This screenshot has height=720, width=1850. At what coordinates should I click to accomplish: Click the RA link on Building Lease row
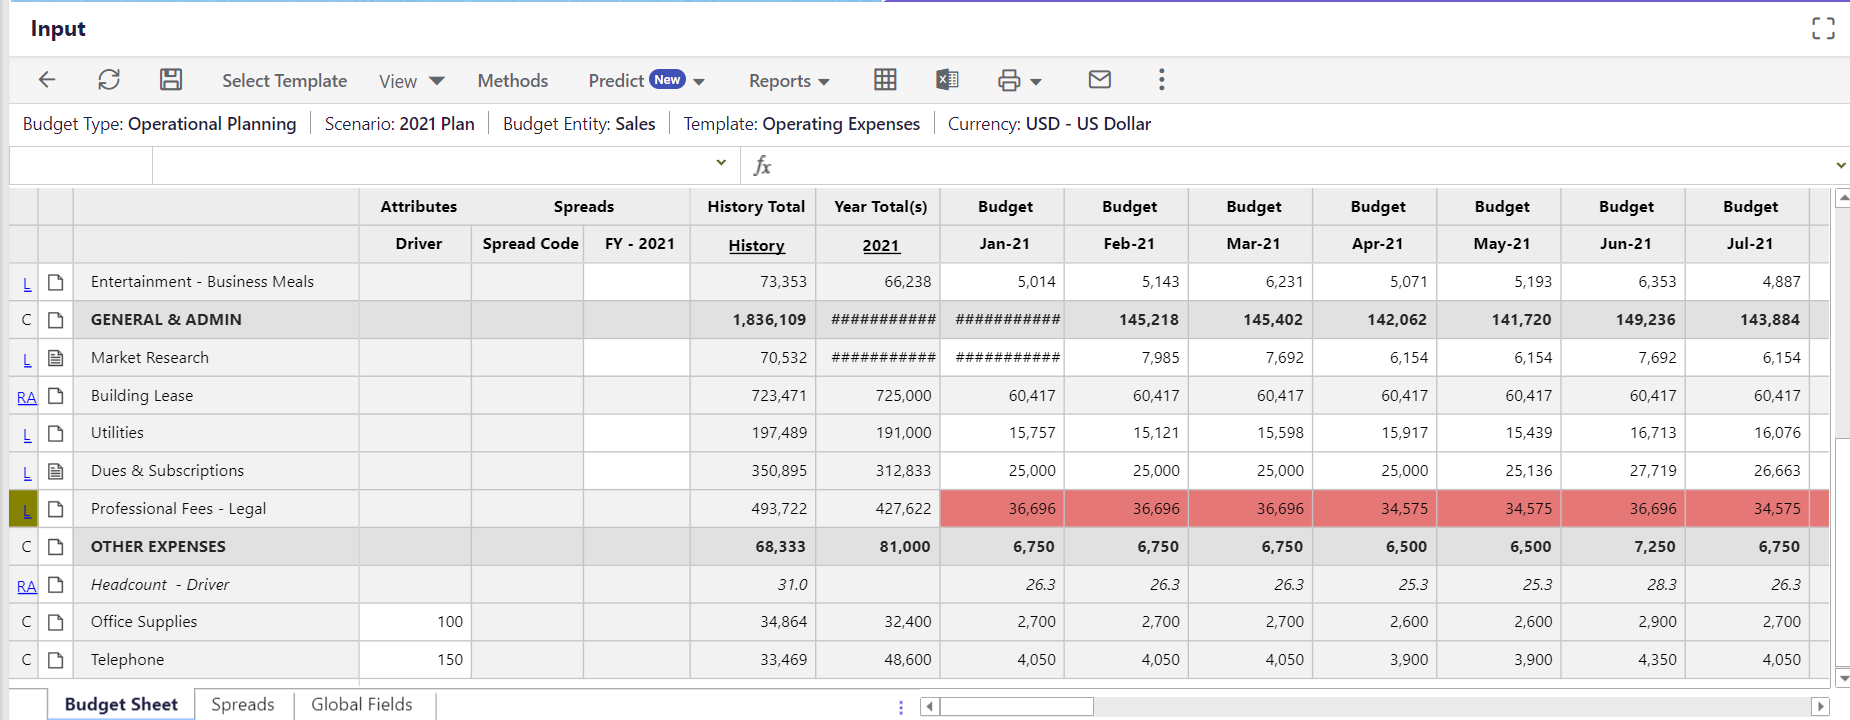coord(26,397)
